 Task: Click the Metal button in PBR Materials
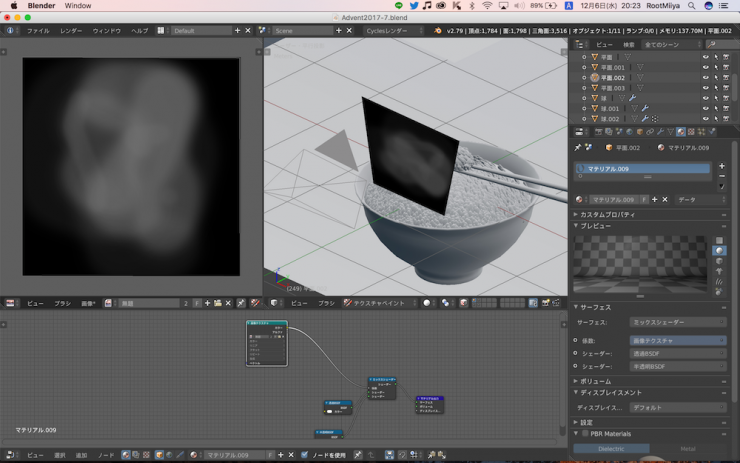pos(688,449)
